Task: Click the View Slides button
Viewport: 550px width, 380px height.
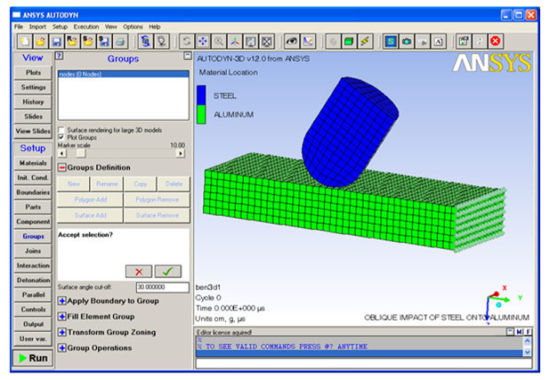Action: [x=33, y=131]
